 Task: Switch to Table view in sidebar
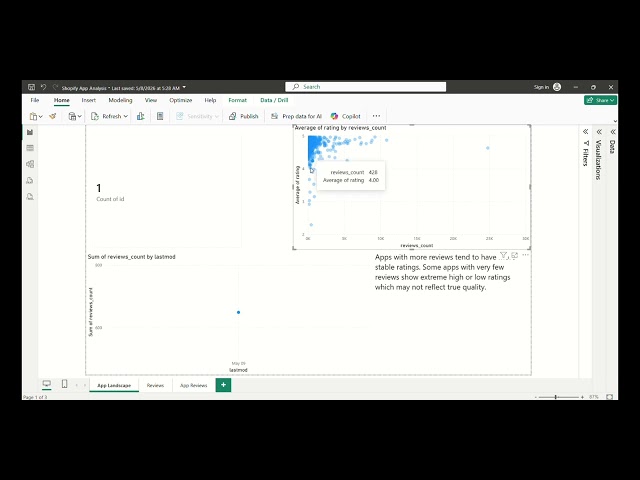point(30,148)
